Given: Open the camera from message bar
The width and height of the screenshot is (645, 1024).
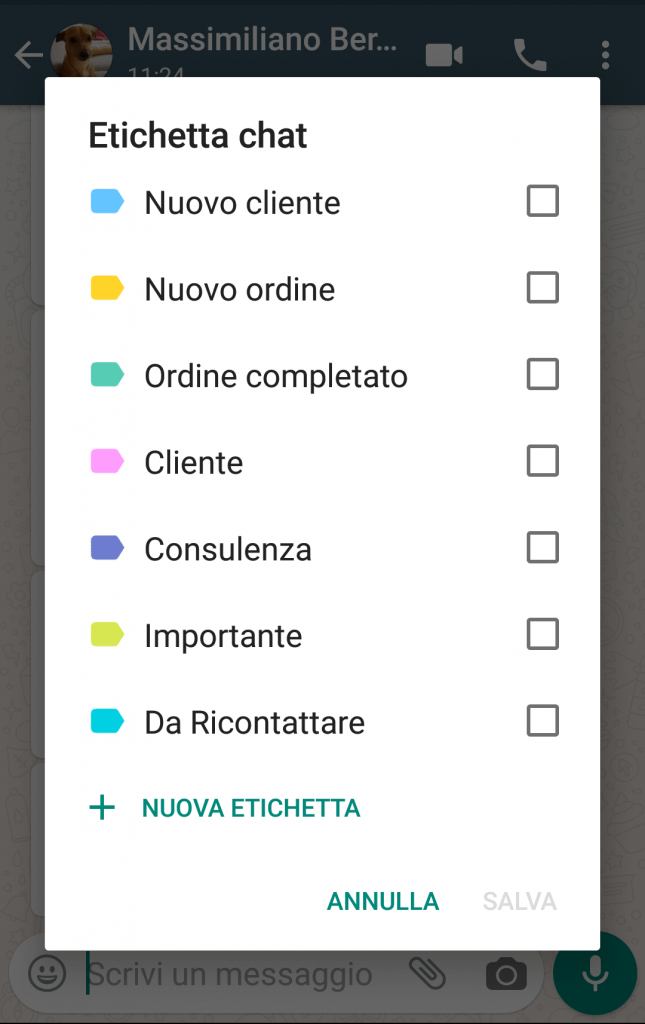Looking at the screenshot, I should 506,973.
